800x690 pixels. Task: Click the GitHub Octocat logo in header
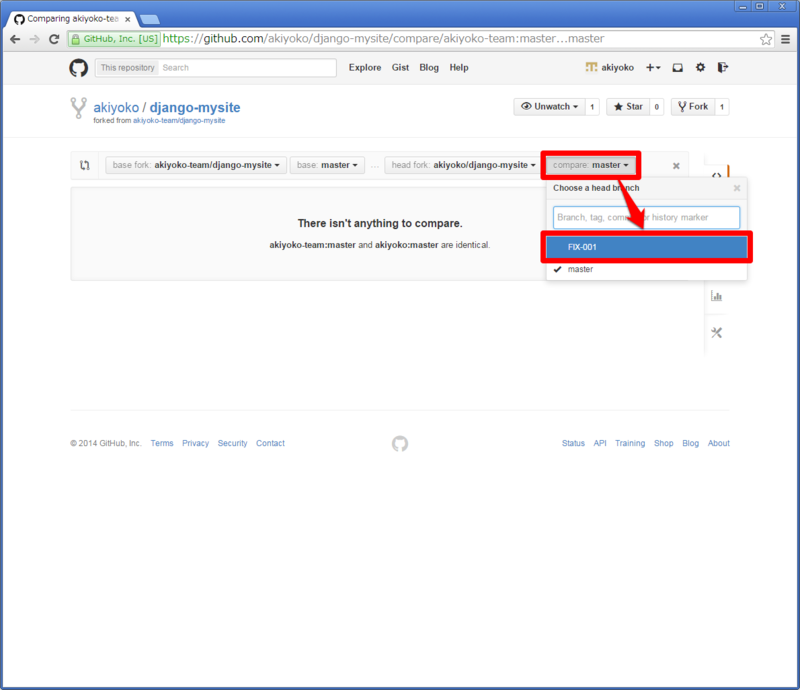tap(79, 67)
